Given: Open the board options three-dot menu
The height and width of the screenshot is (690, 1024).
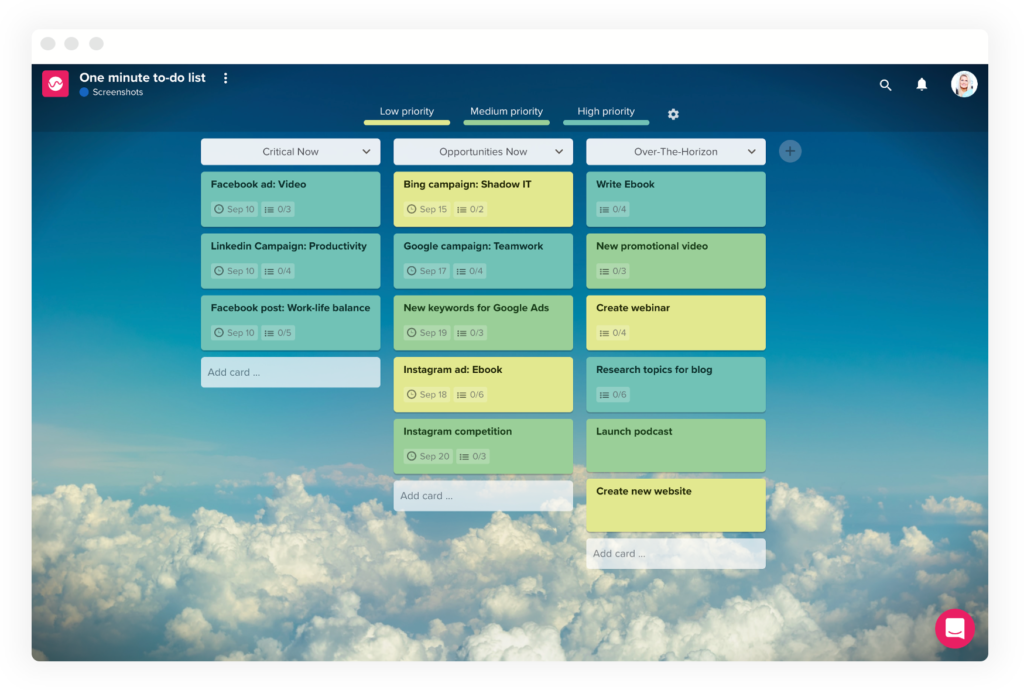Looking at the screenshot, I should click(225, 78).
